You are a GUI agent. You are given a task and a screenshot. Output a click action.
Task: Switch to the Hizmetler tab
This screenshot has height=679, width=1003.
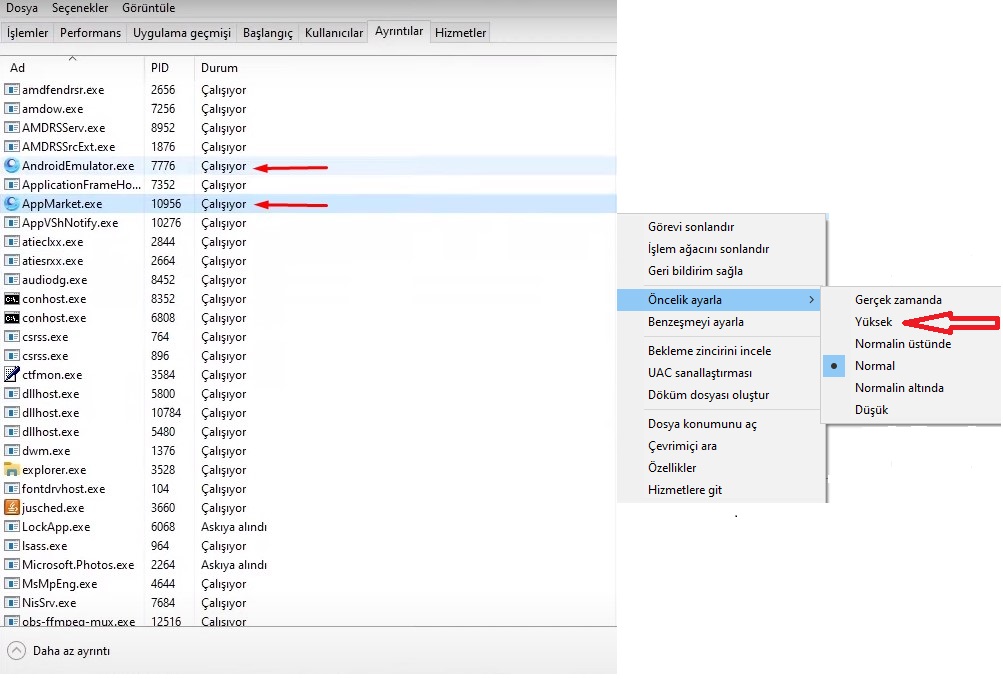[461, 33]
